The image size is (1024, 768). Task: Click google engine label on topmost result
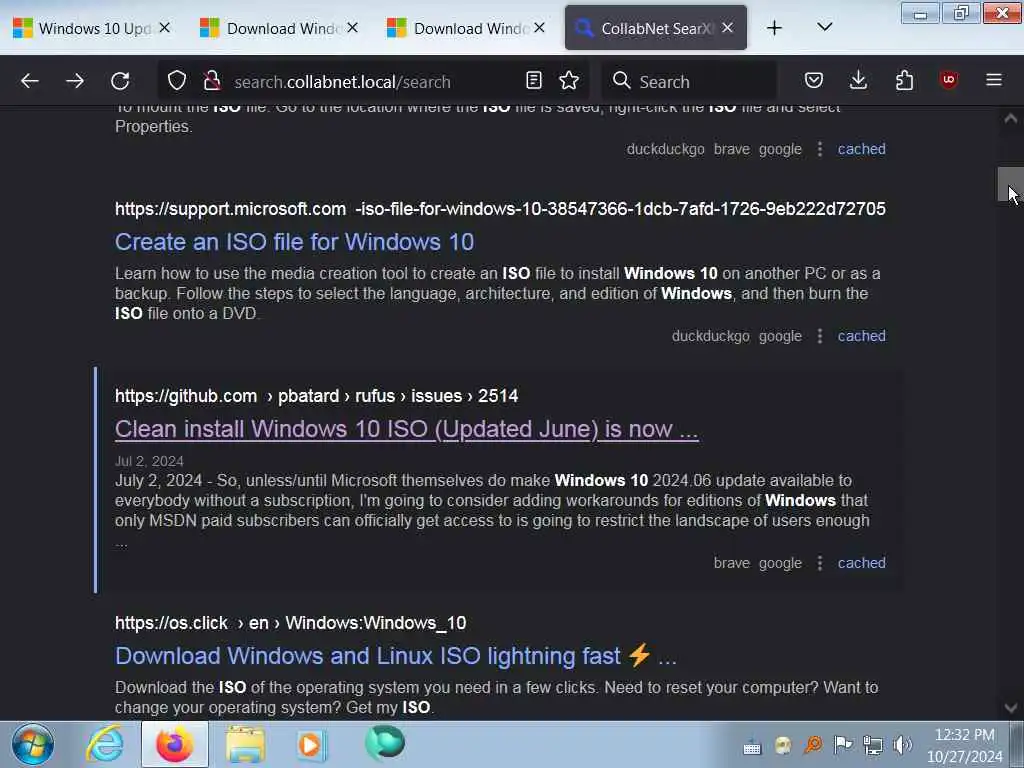tap(780, 149)
